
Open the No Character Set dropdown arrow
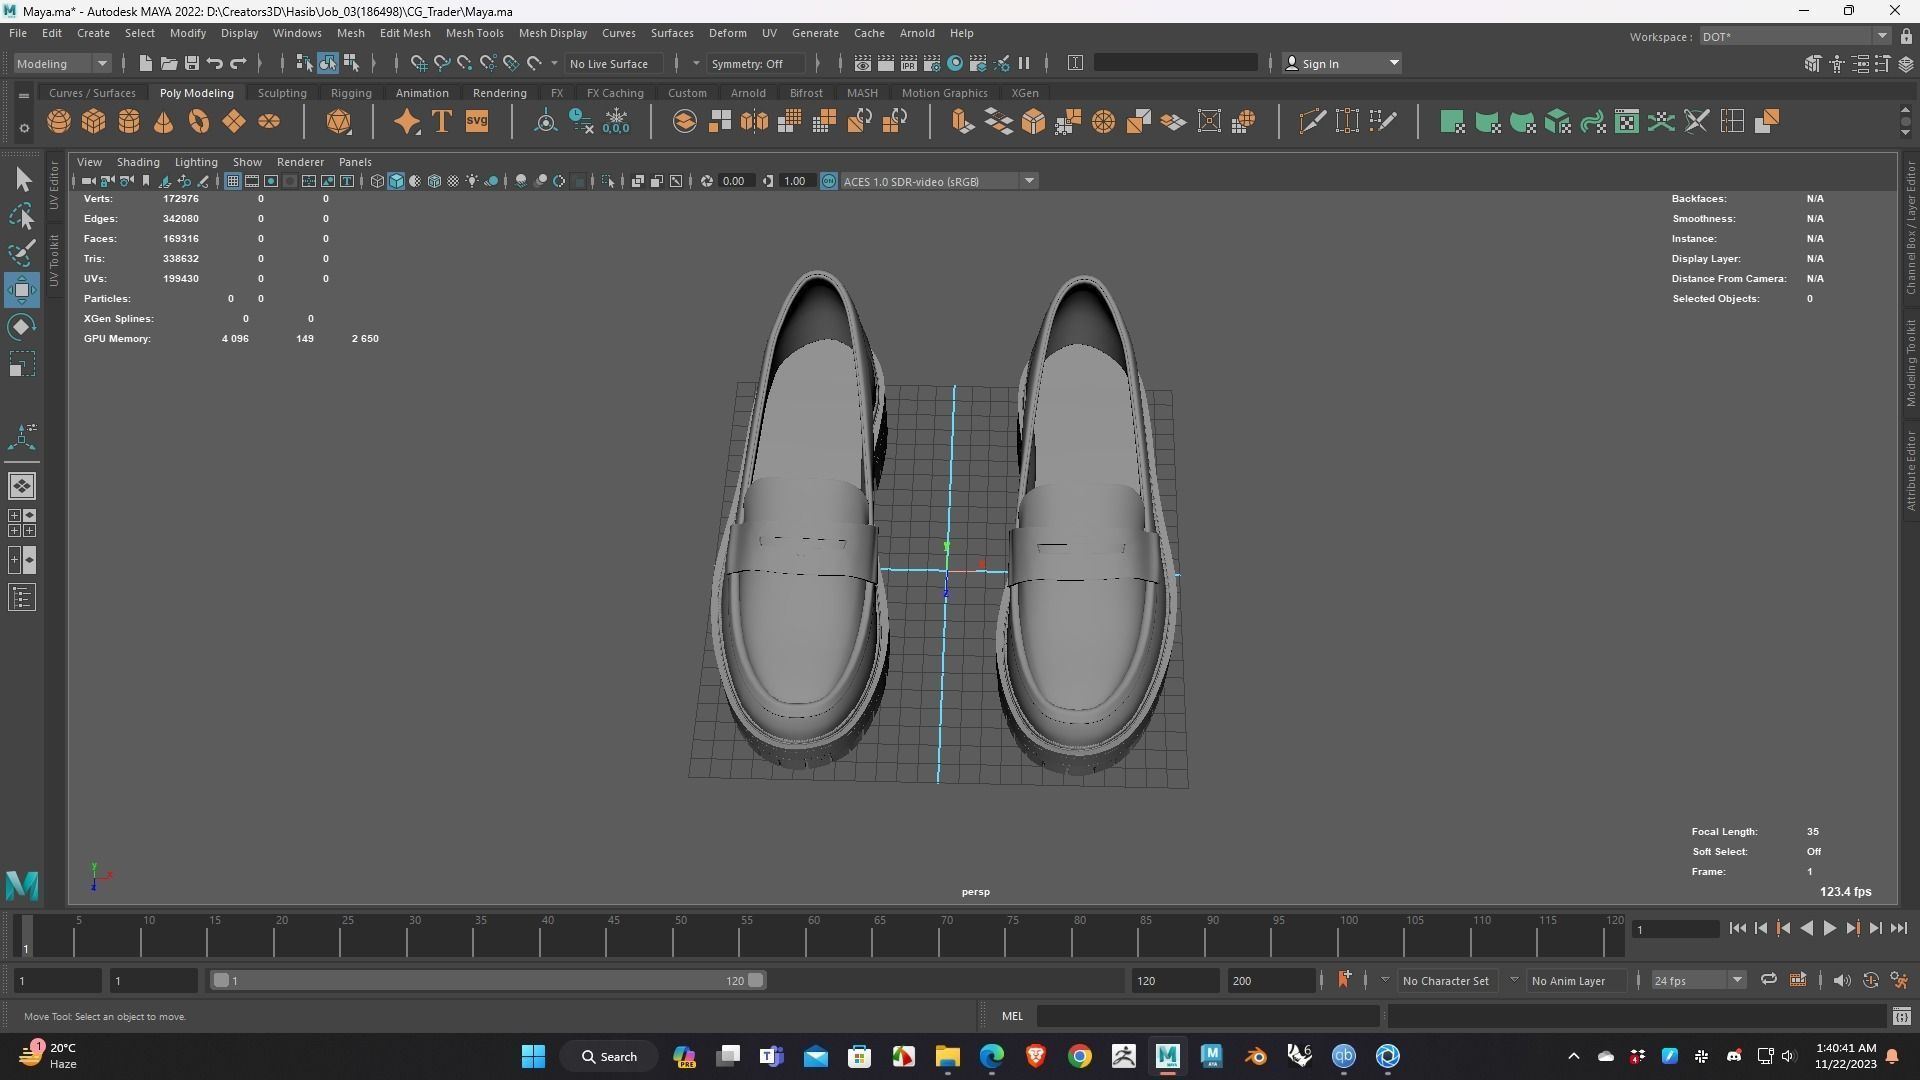[x=1385, y=980]
